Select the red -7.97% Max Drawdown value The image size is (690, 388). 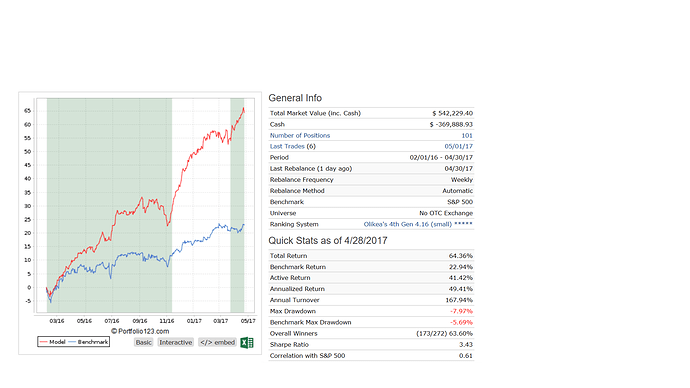click(x=461, y=311)
